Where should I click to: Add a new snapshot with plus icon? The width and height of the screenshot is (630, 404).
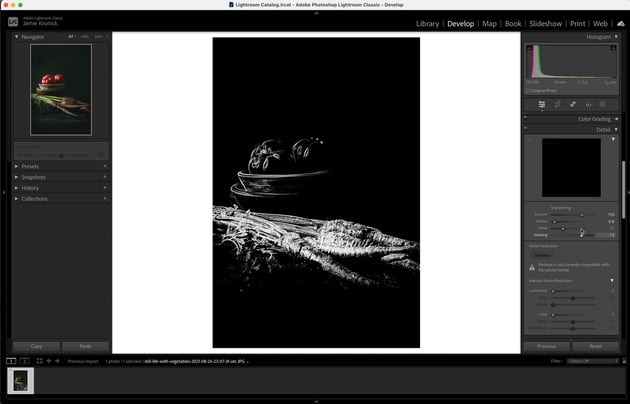coord(105,177)
